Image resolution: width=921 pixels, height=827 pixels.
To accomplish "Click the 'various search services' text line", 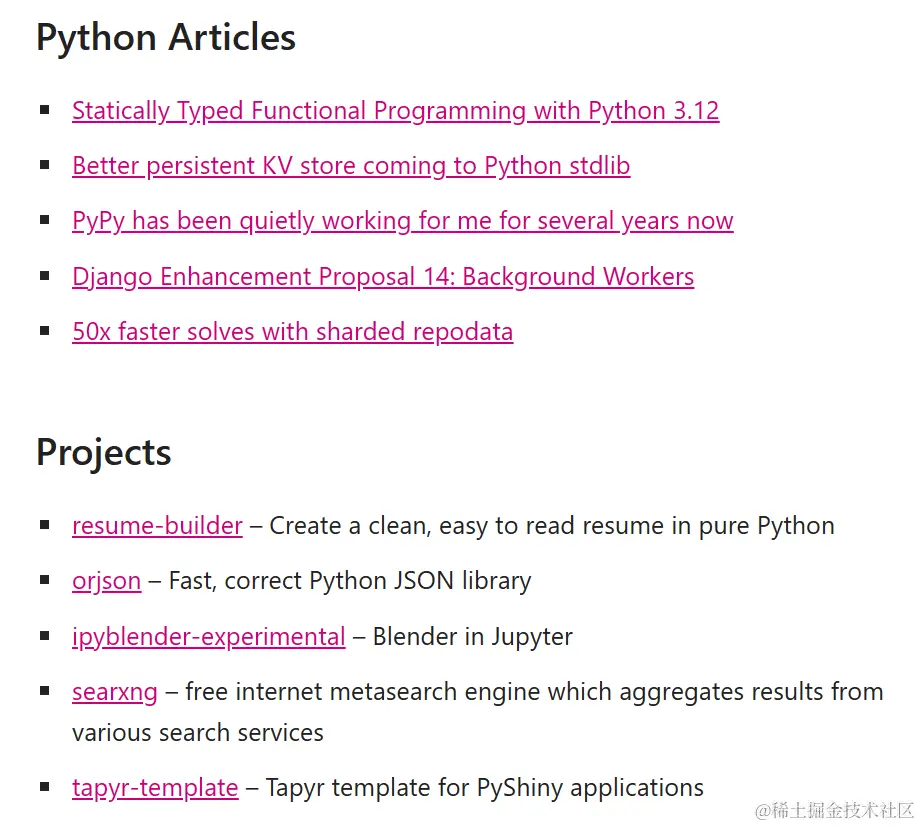I will tap(198, 733).
